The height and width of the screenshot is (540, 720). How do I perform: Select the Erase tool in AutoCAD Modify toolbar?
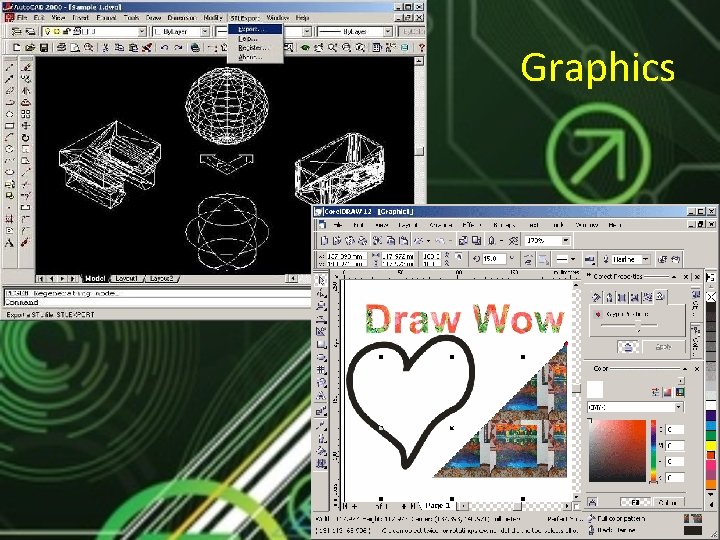(x=26, y=68)
